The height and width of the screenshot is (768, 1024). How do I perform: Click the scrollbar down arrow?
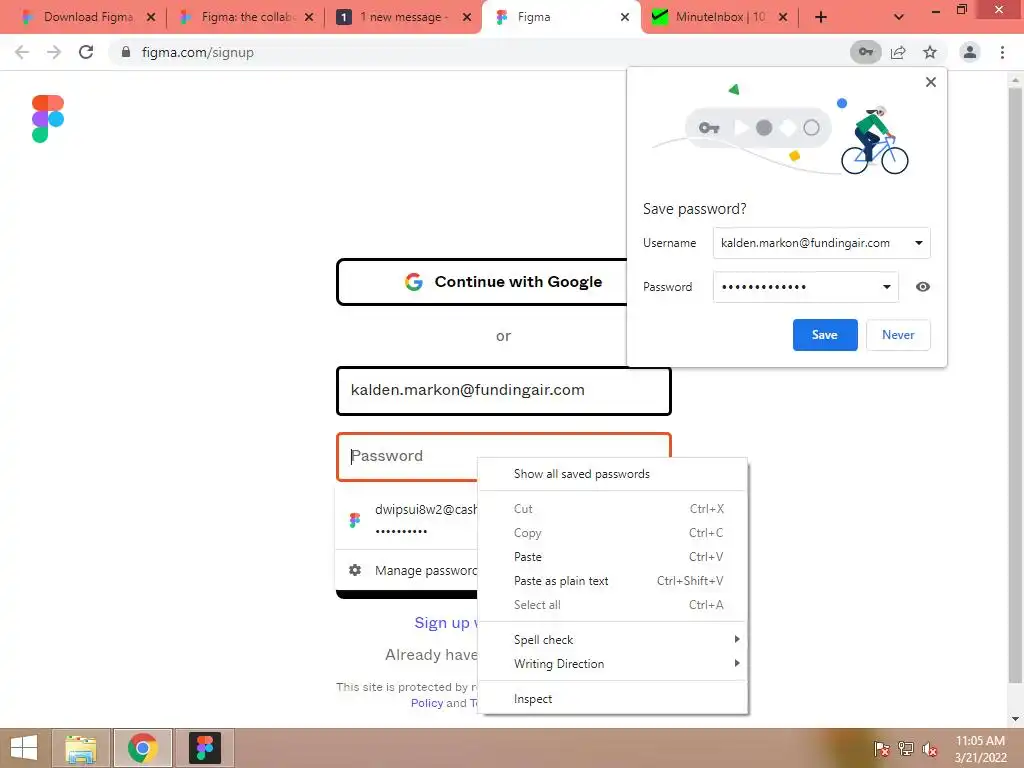pos(1015,719)
